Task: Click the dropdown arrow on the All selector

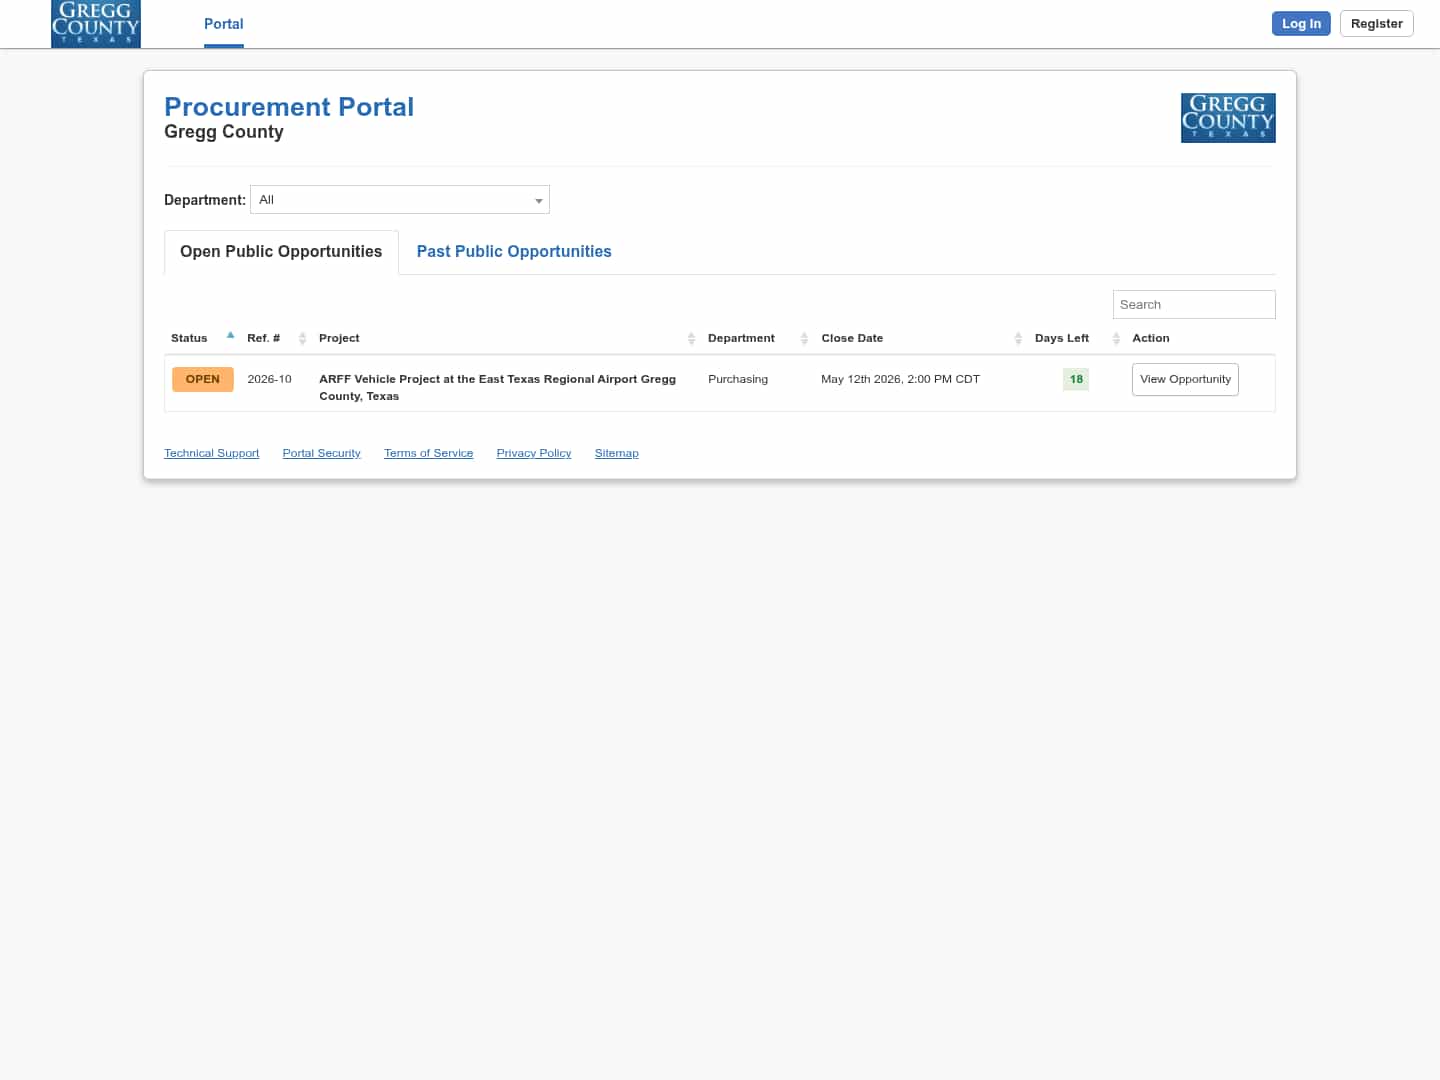Action: tap(539, 200)
